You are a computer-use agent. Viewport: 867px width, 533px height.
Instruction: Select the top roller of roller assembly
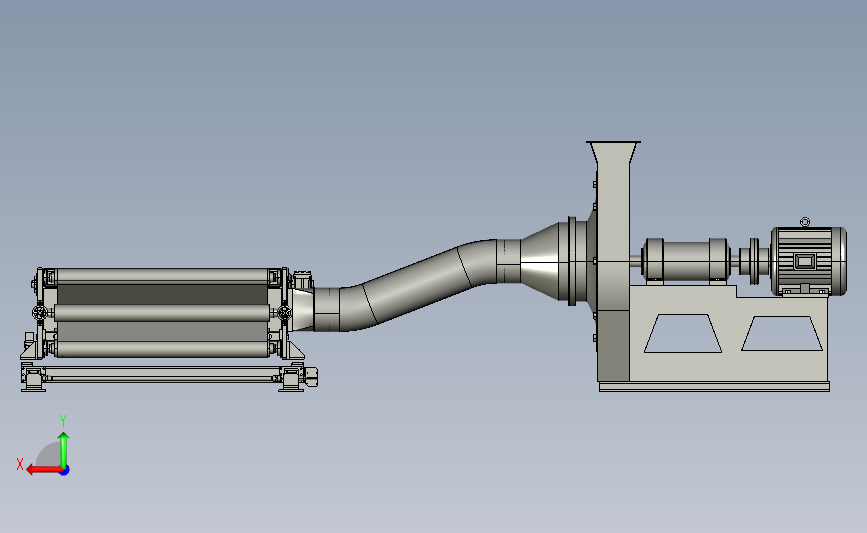[x=163, y=276]
